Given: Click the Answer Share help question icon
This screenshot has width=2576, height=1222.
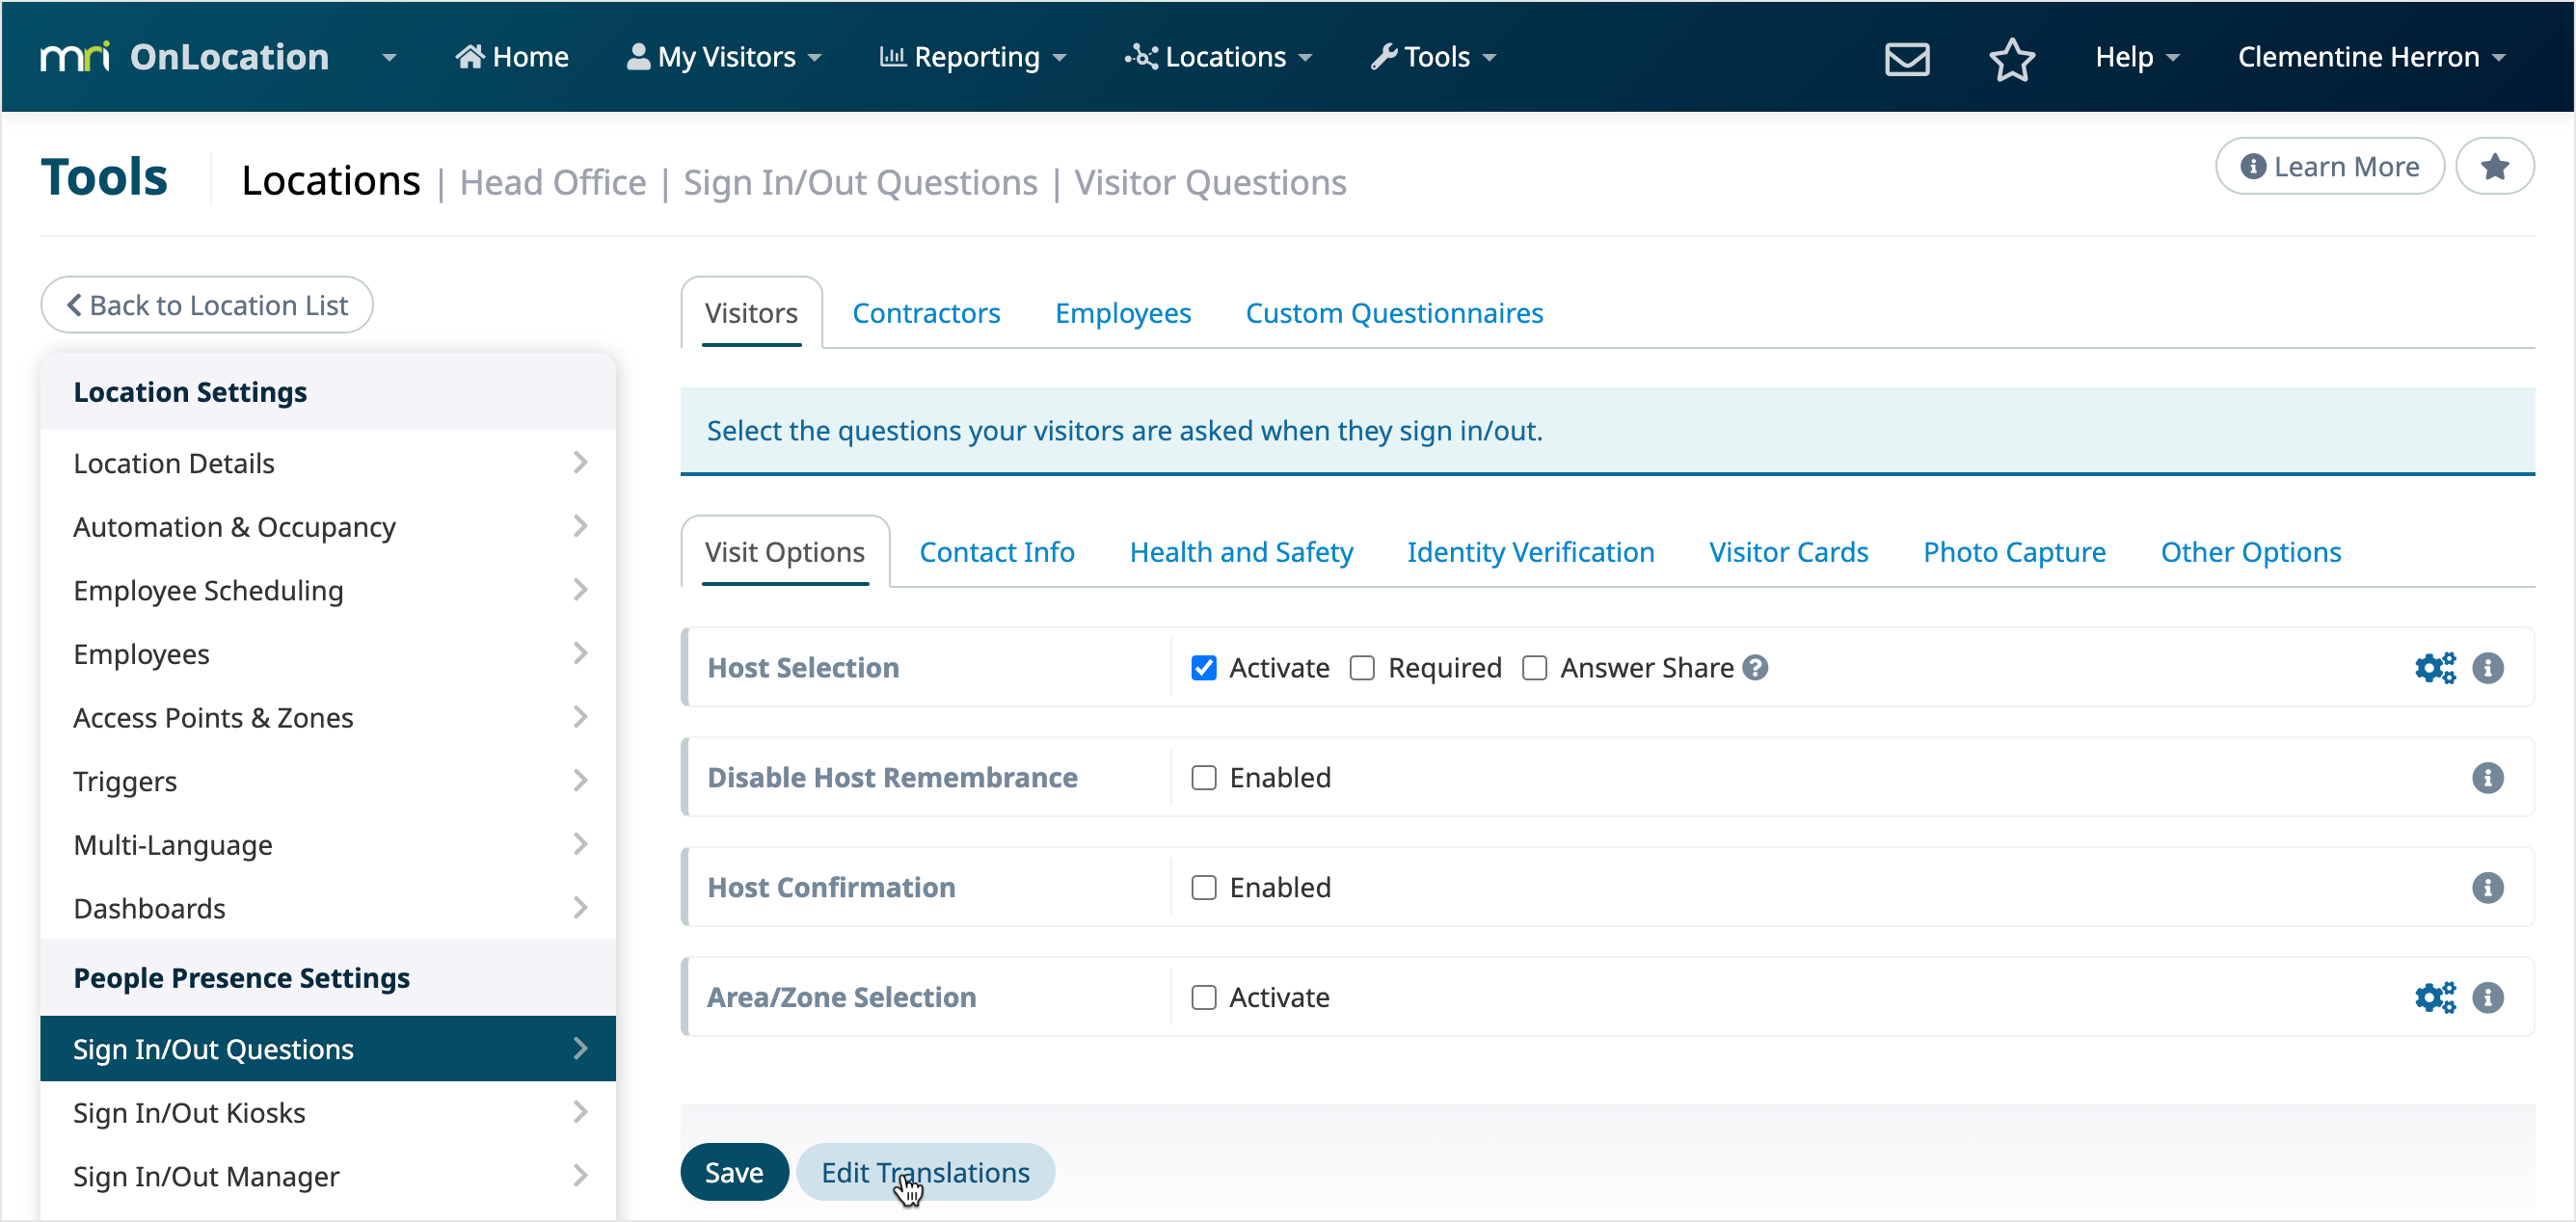Looking at the screenshot, I should pos(1755,667).
